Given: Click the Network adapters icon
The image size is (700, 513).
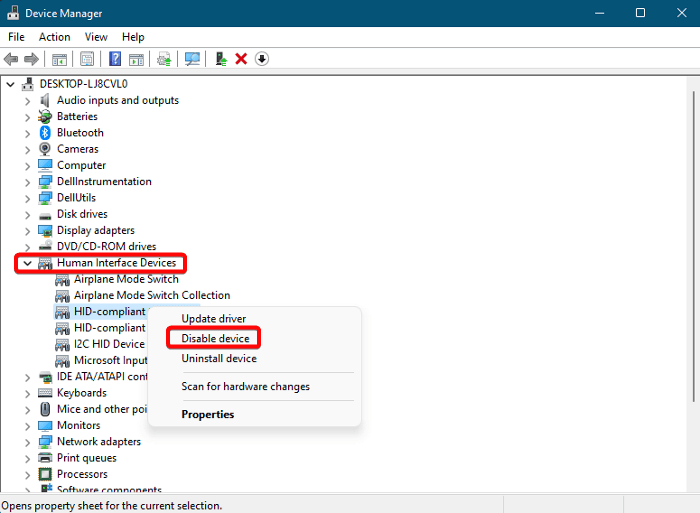Looking at the screenshot, I should click(x=45, y=442).
